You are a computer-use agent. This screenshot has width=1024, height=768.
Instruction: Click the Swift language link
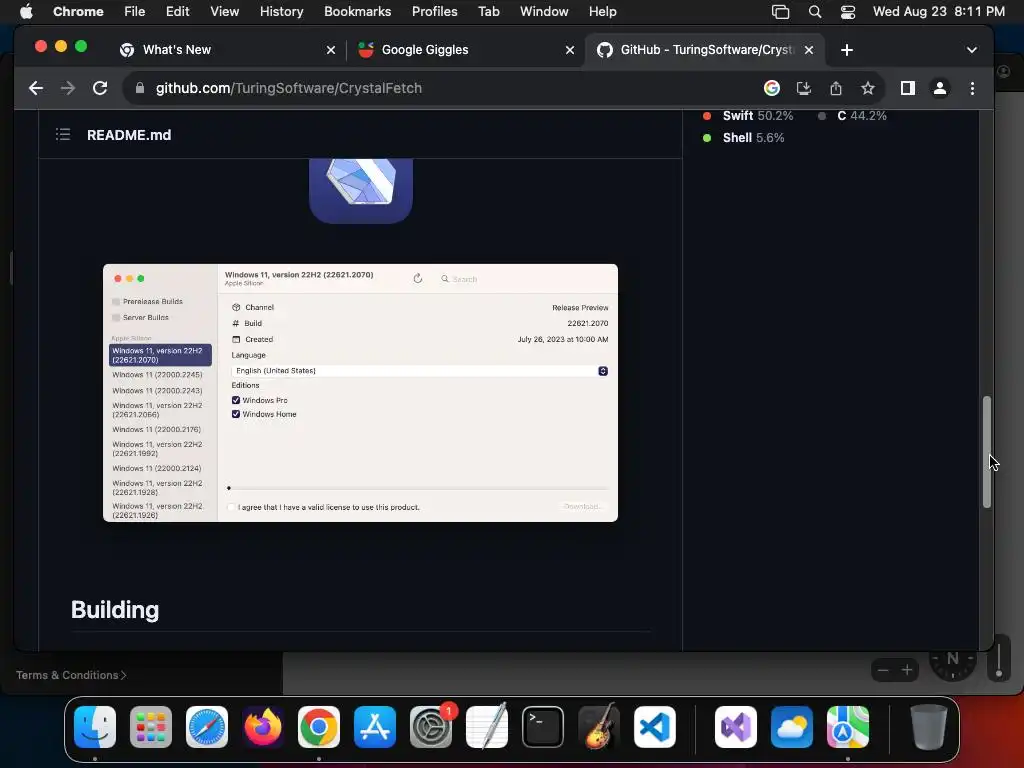(748, 116)
